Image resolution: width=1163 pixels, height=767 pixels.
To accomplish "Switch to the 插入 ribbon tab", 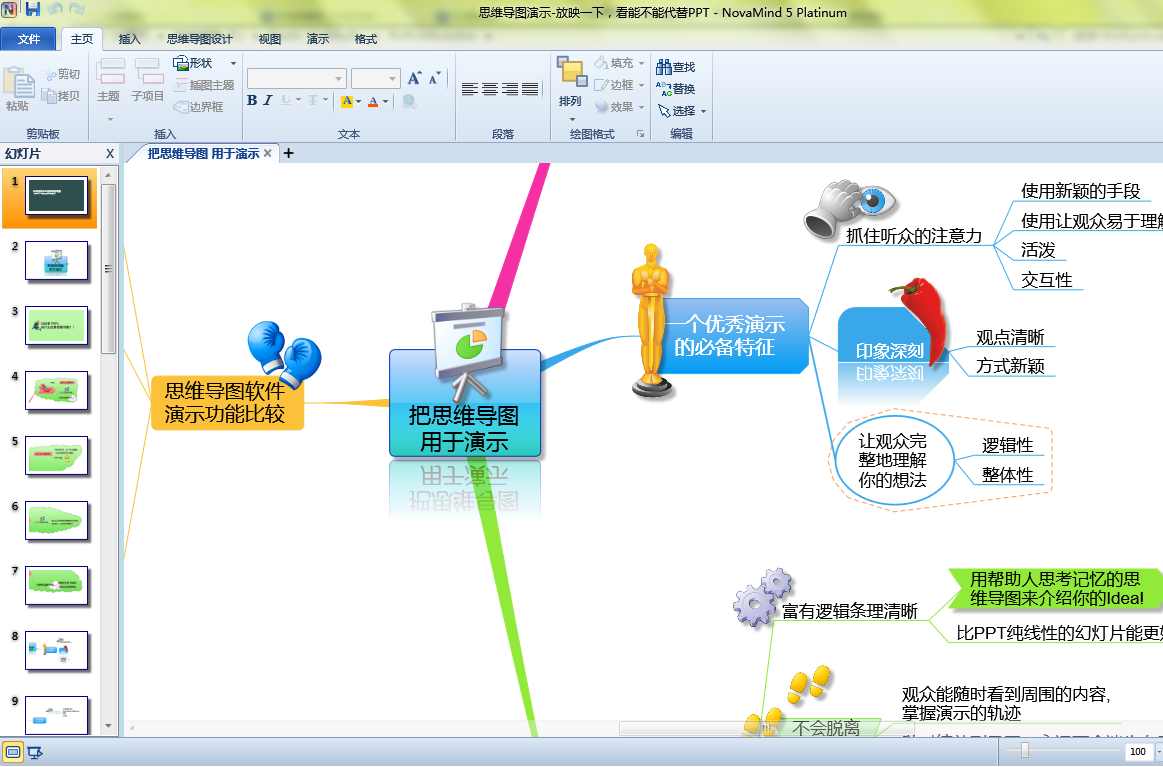I will (129, 39).
